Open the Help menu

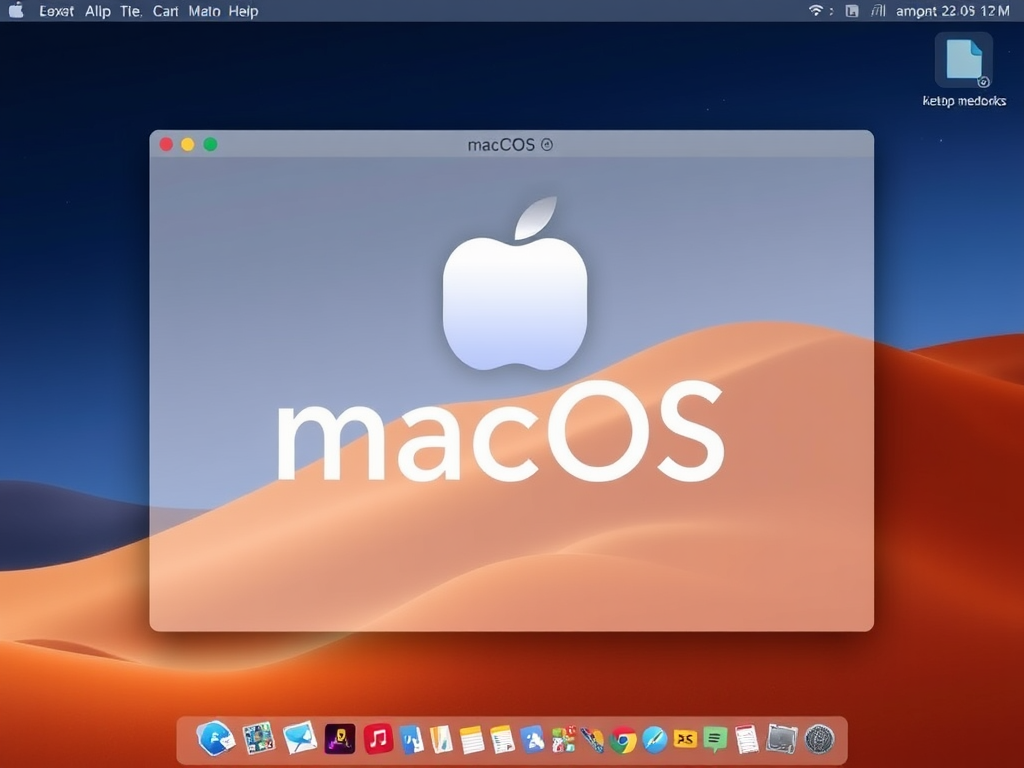[x=243, y=11]
